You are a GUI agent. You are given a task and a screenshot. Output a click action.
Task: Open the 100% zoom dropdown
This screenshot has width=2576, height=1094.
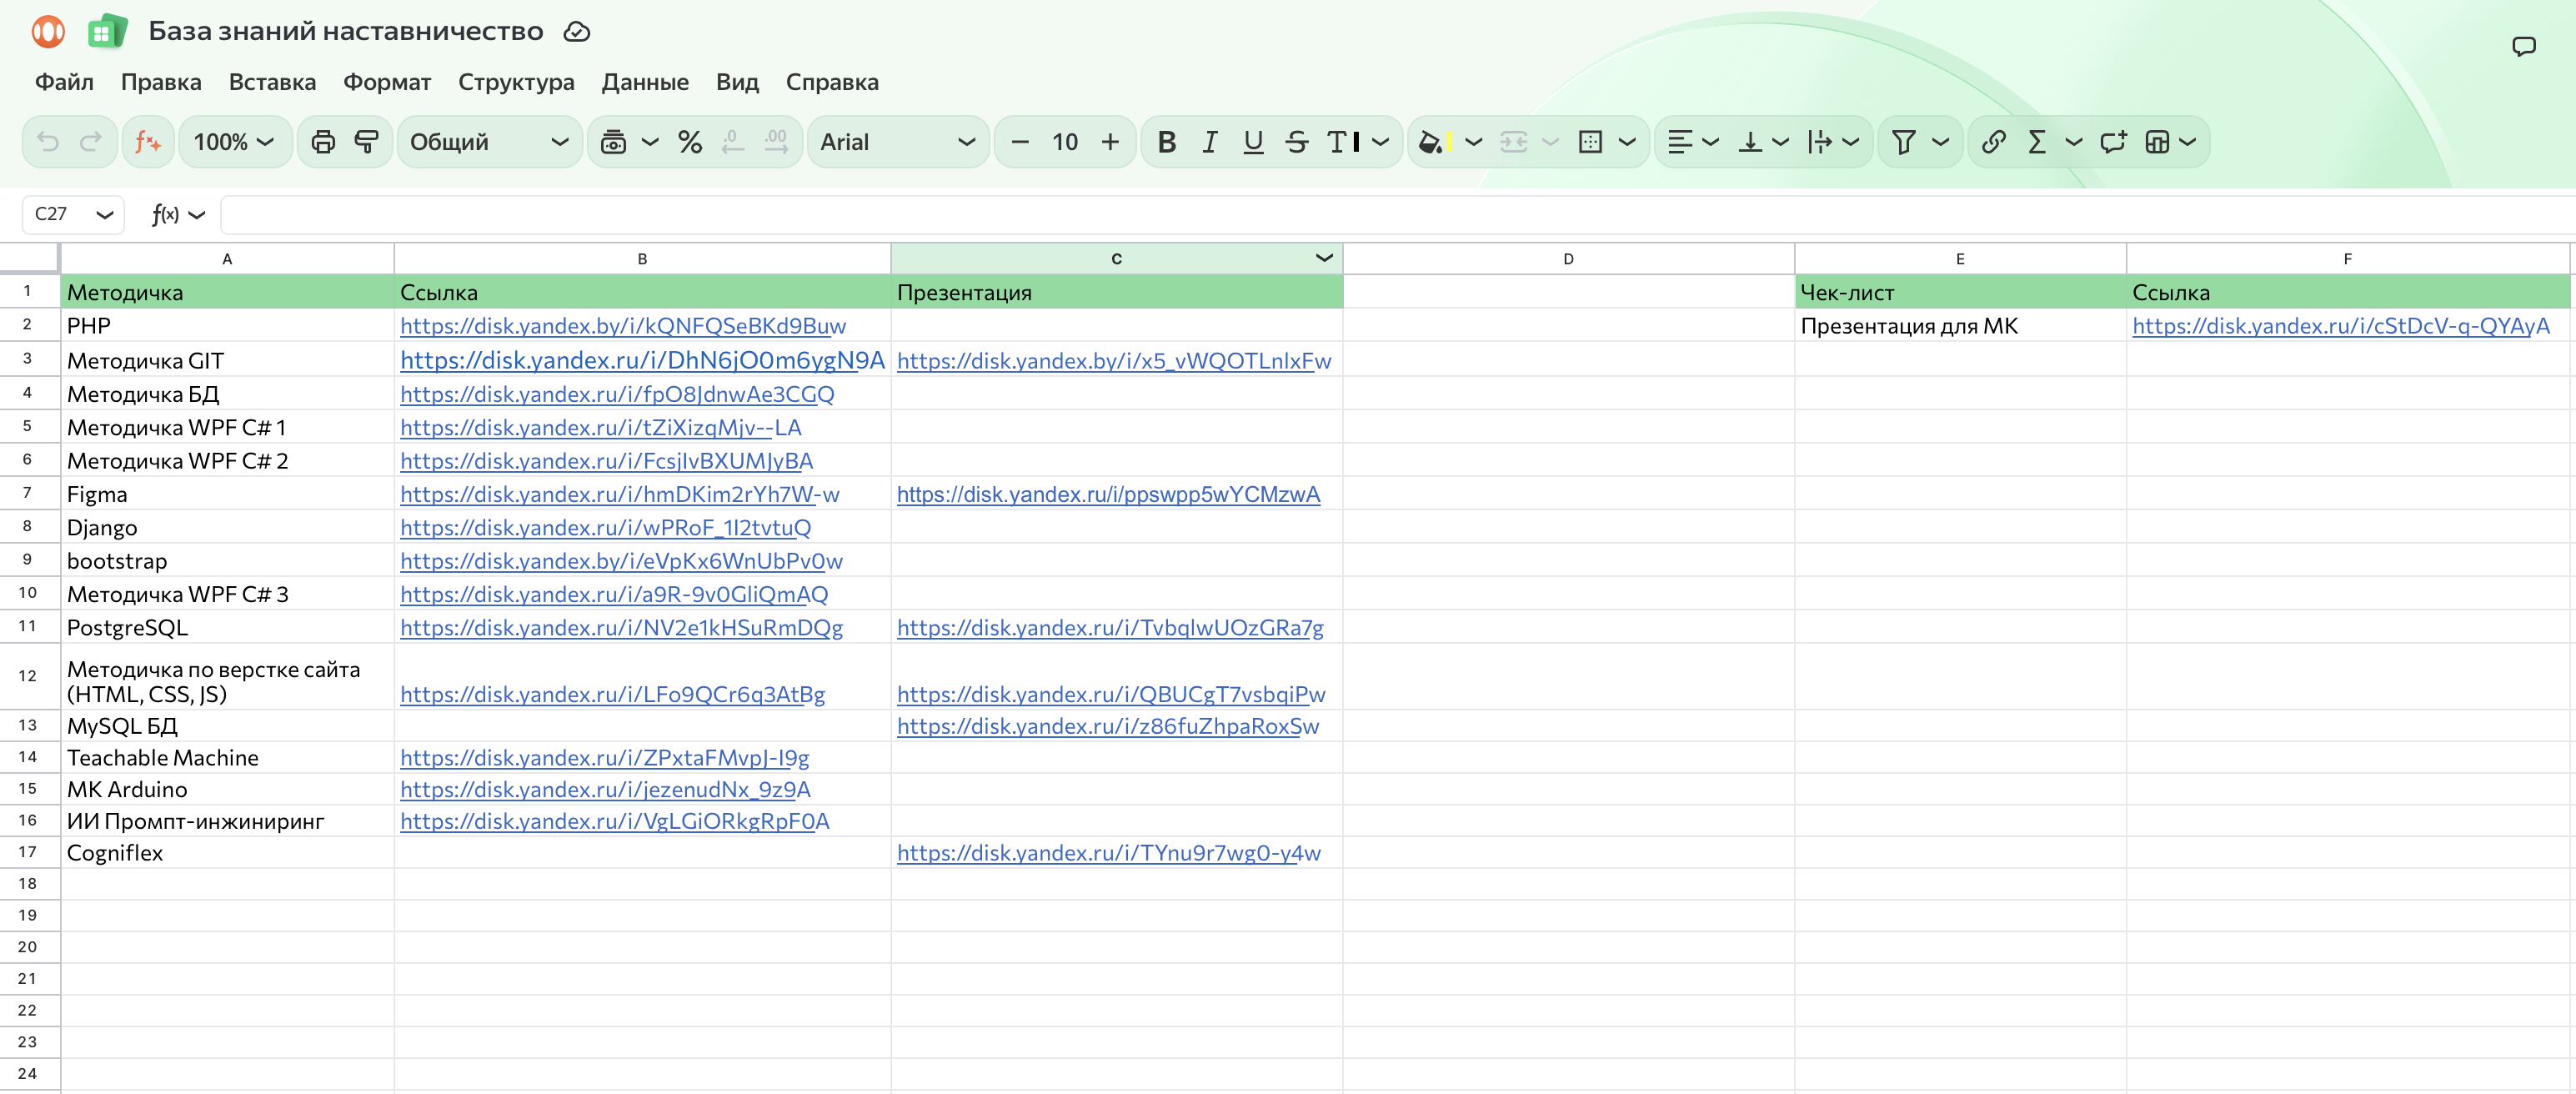point(235,142)
